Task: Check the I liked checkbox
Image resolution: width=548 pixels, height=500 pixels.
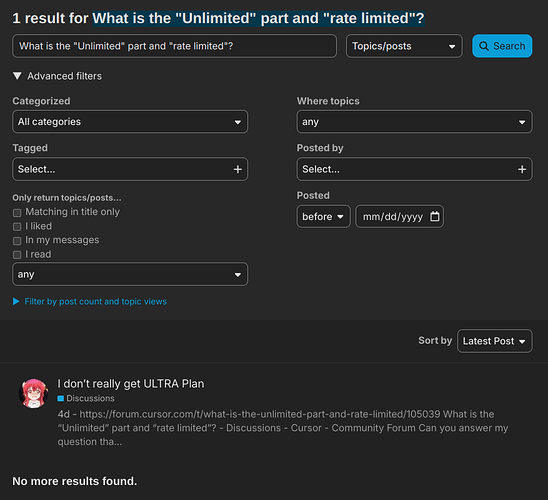Action: tap(17, 227)
